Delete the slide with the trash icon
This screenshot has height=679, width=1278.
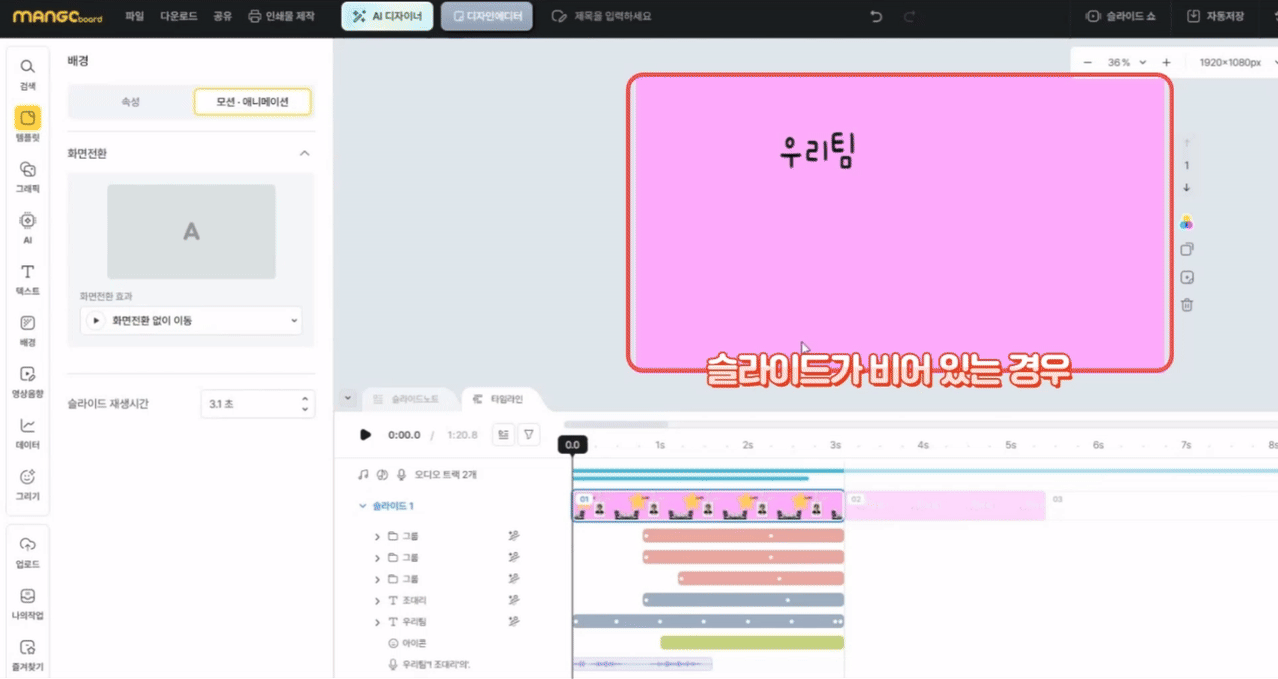[x=1187, y=305]
